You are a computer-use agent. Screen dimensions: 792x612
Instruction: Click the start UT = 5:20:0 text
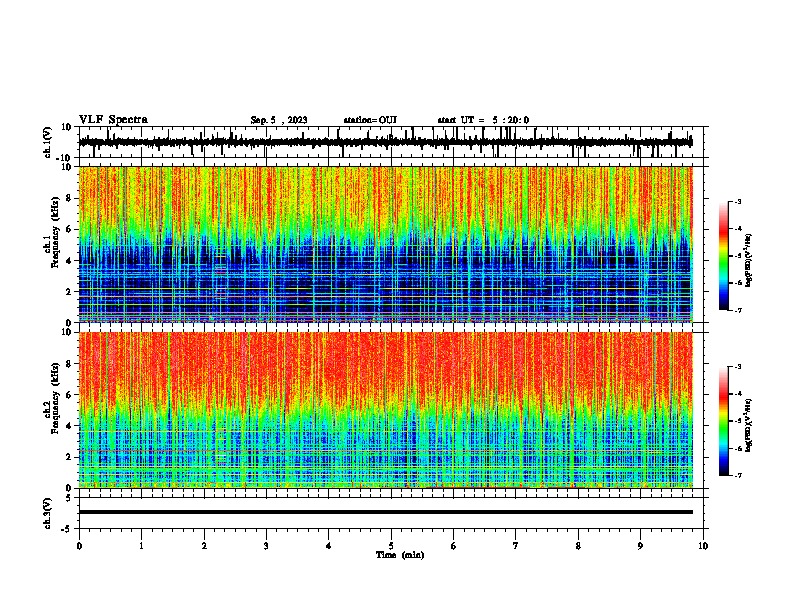point(483,120)
